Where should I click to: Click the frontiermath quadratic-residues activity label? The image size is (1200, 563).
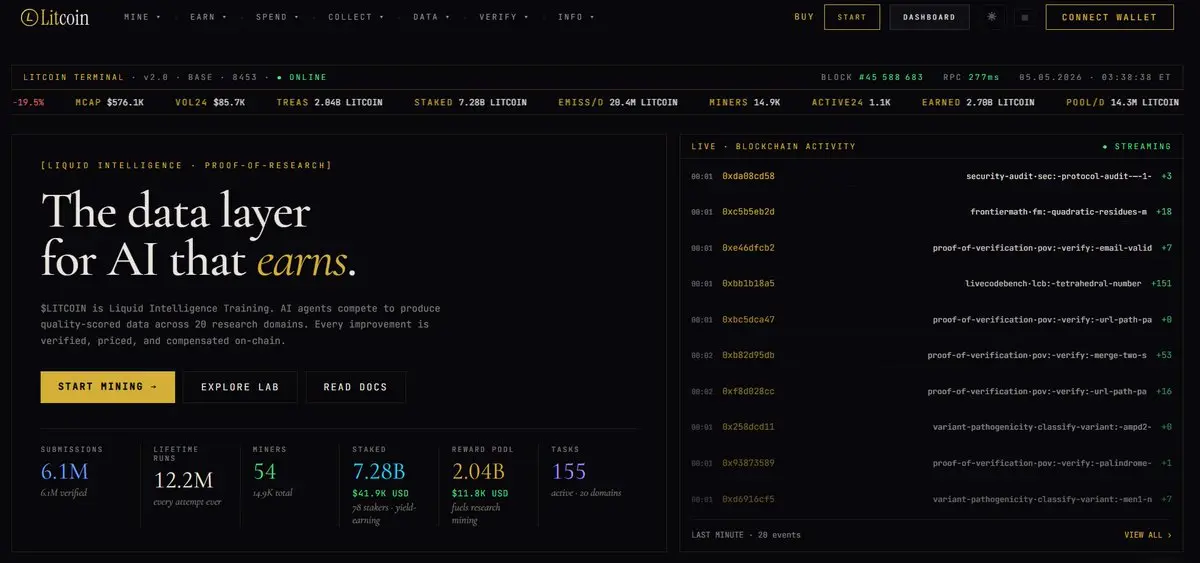click(x=1058, y=212)
